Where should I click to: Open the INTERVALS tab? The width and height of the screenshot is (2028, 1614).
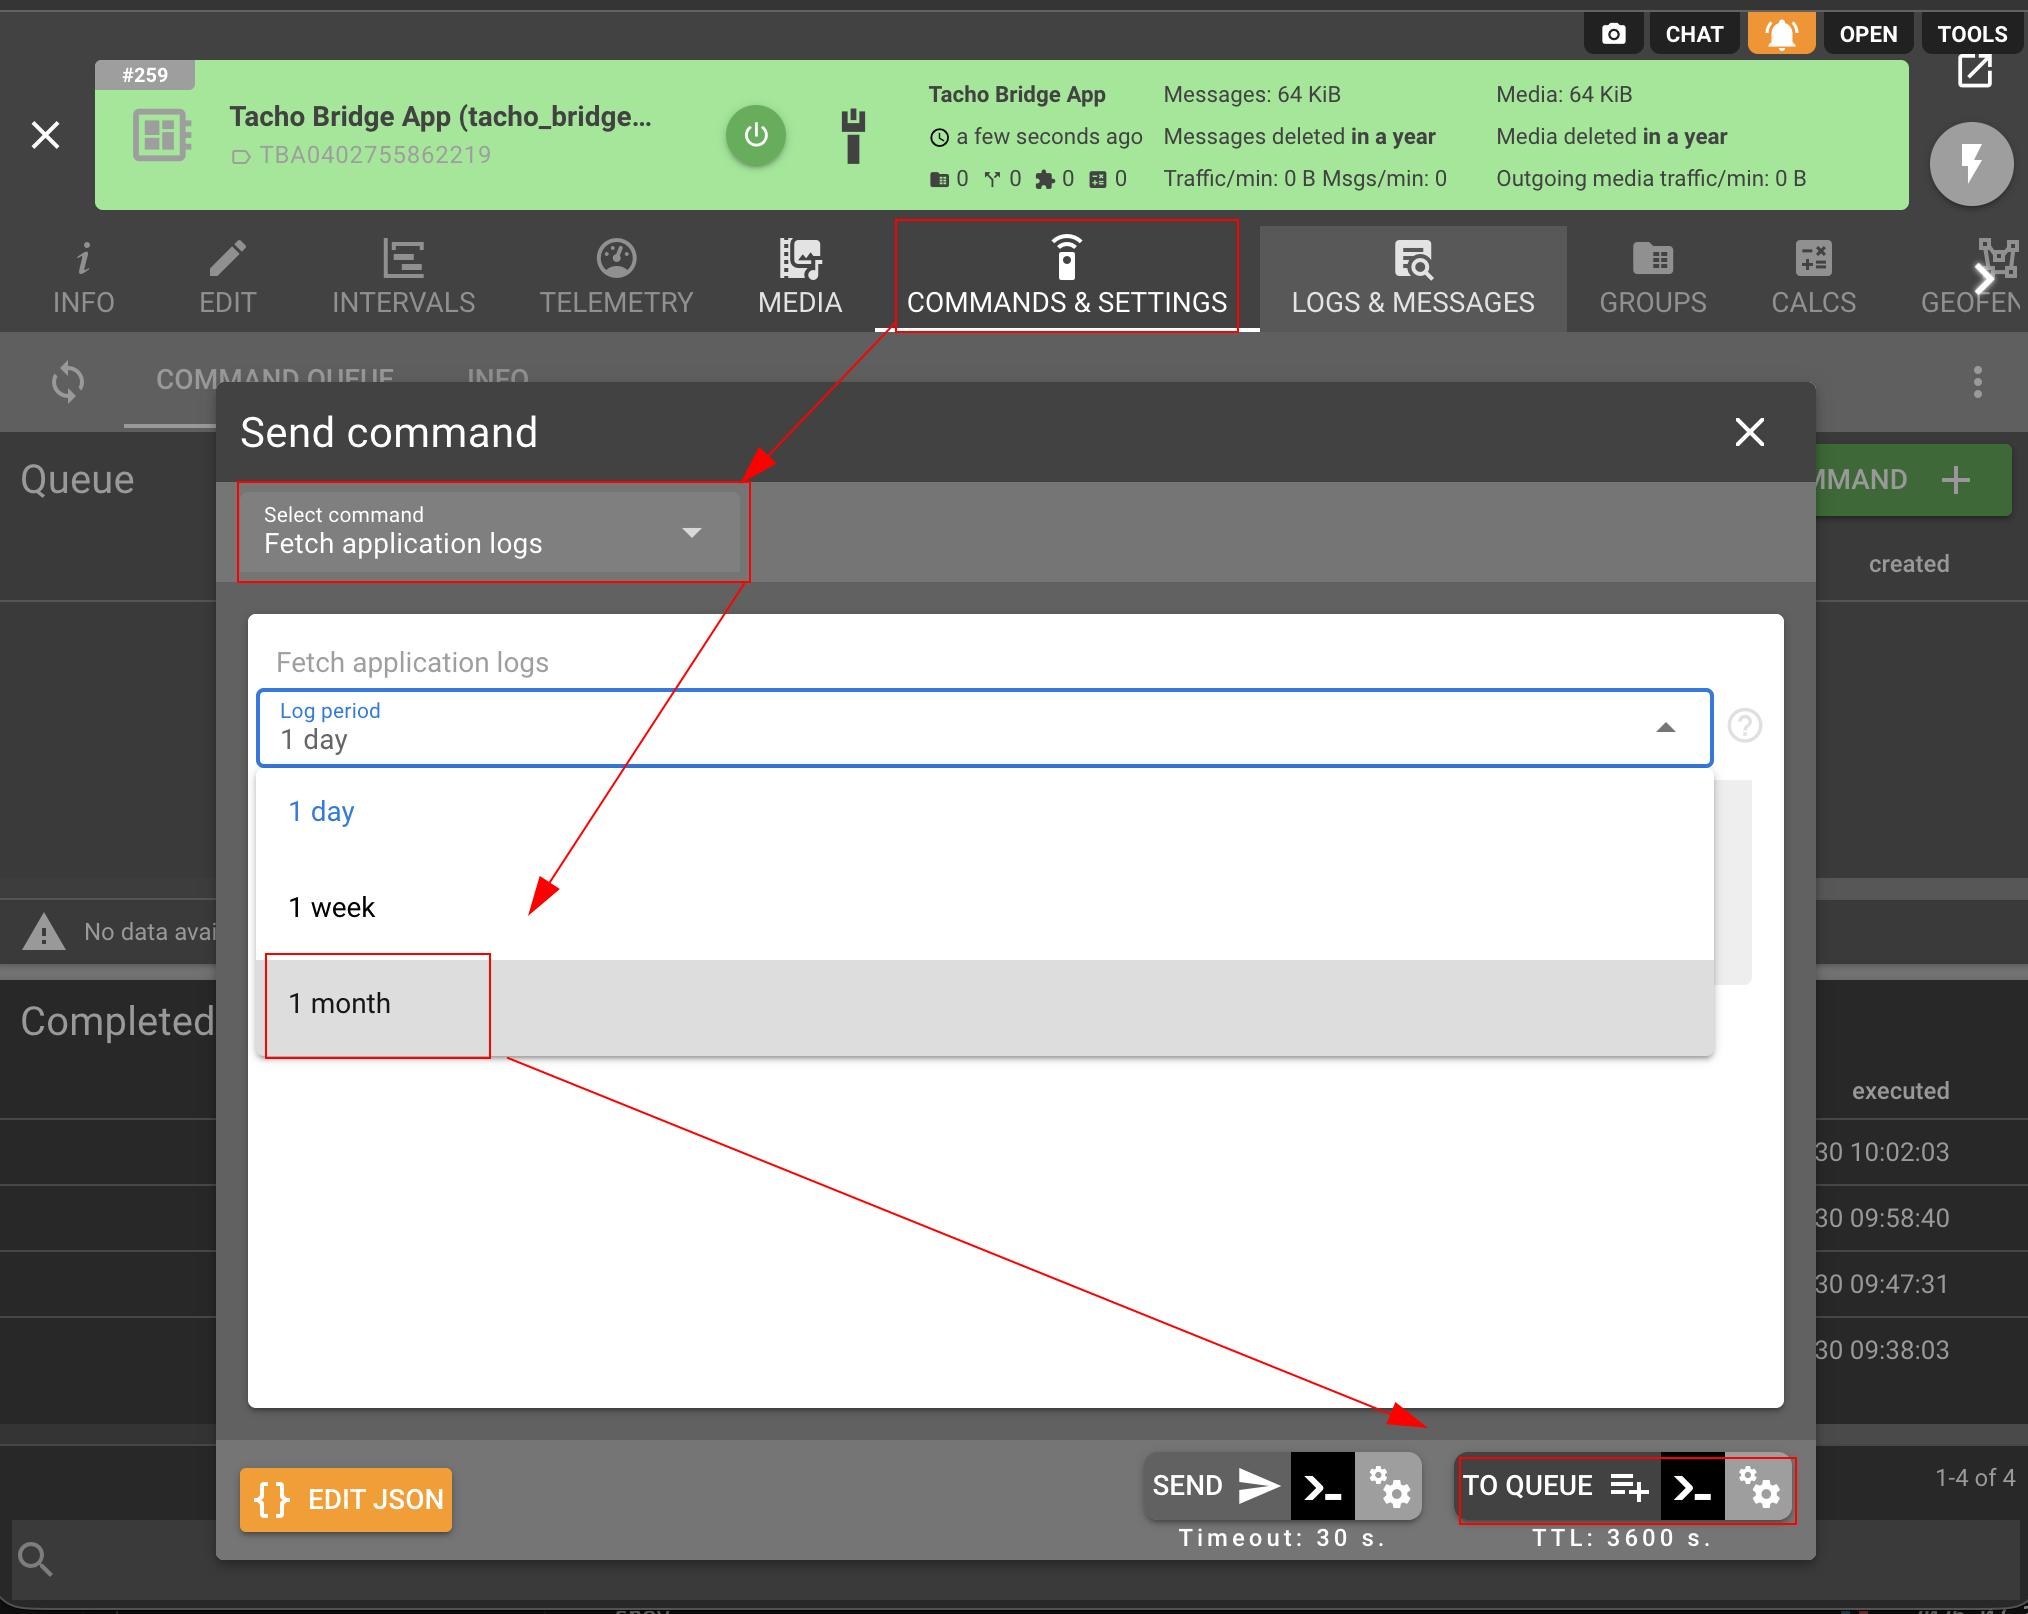[404, 279]
